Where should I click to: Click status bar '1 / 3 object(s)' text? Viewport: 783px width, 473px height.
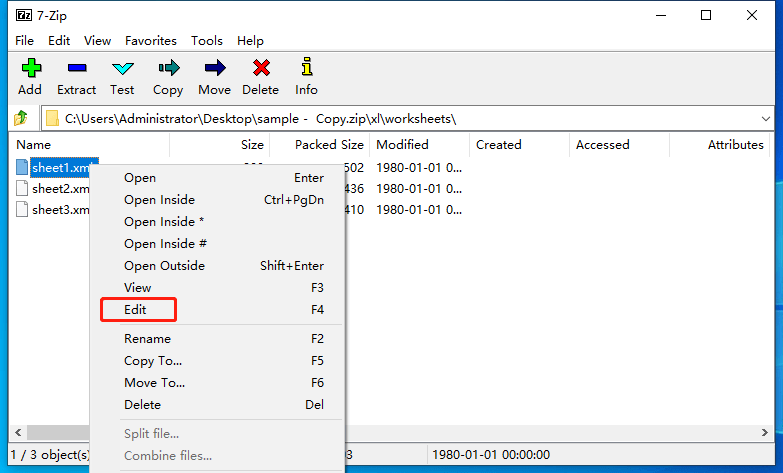click(x=50, y=455)
